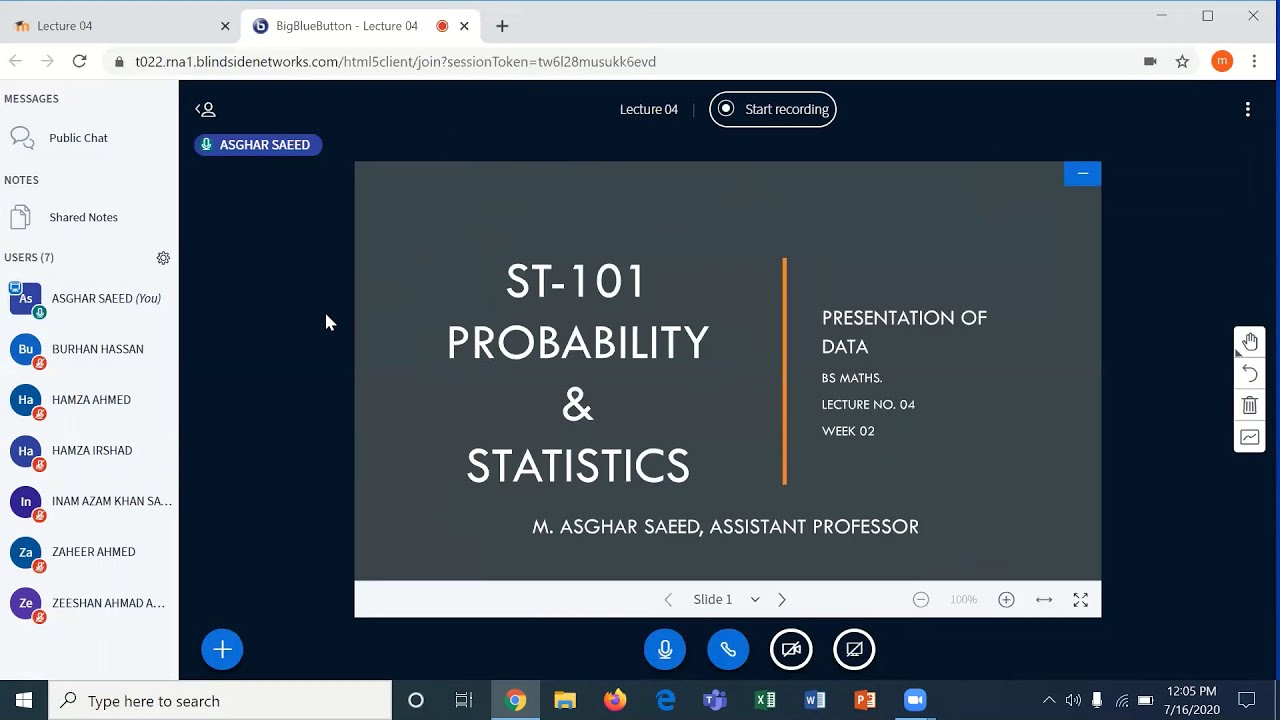Show hidden system tray icons

(1049, 700)
